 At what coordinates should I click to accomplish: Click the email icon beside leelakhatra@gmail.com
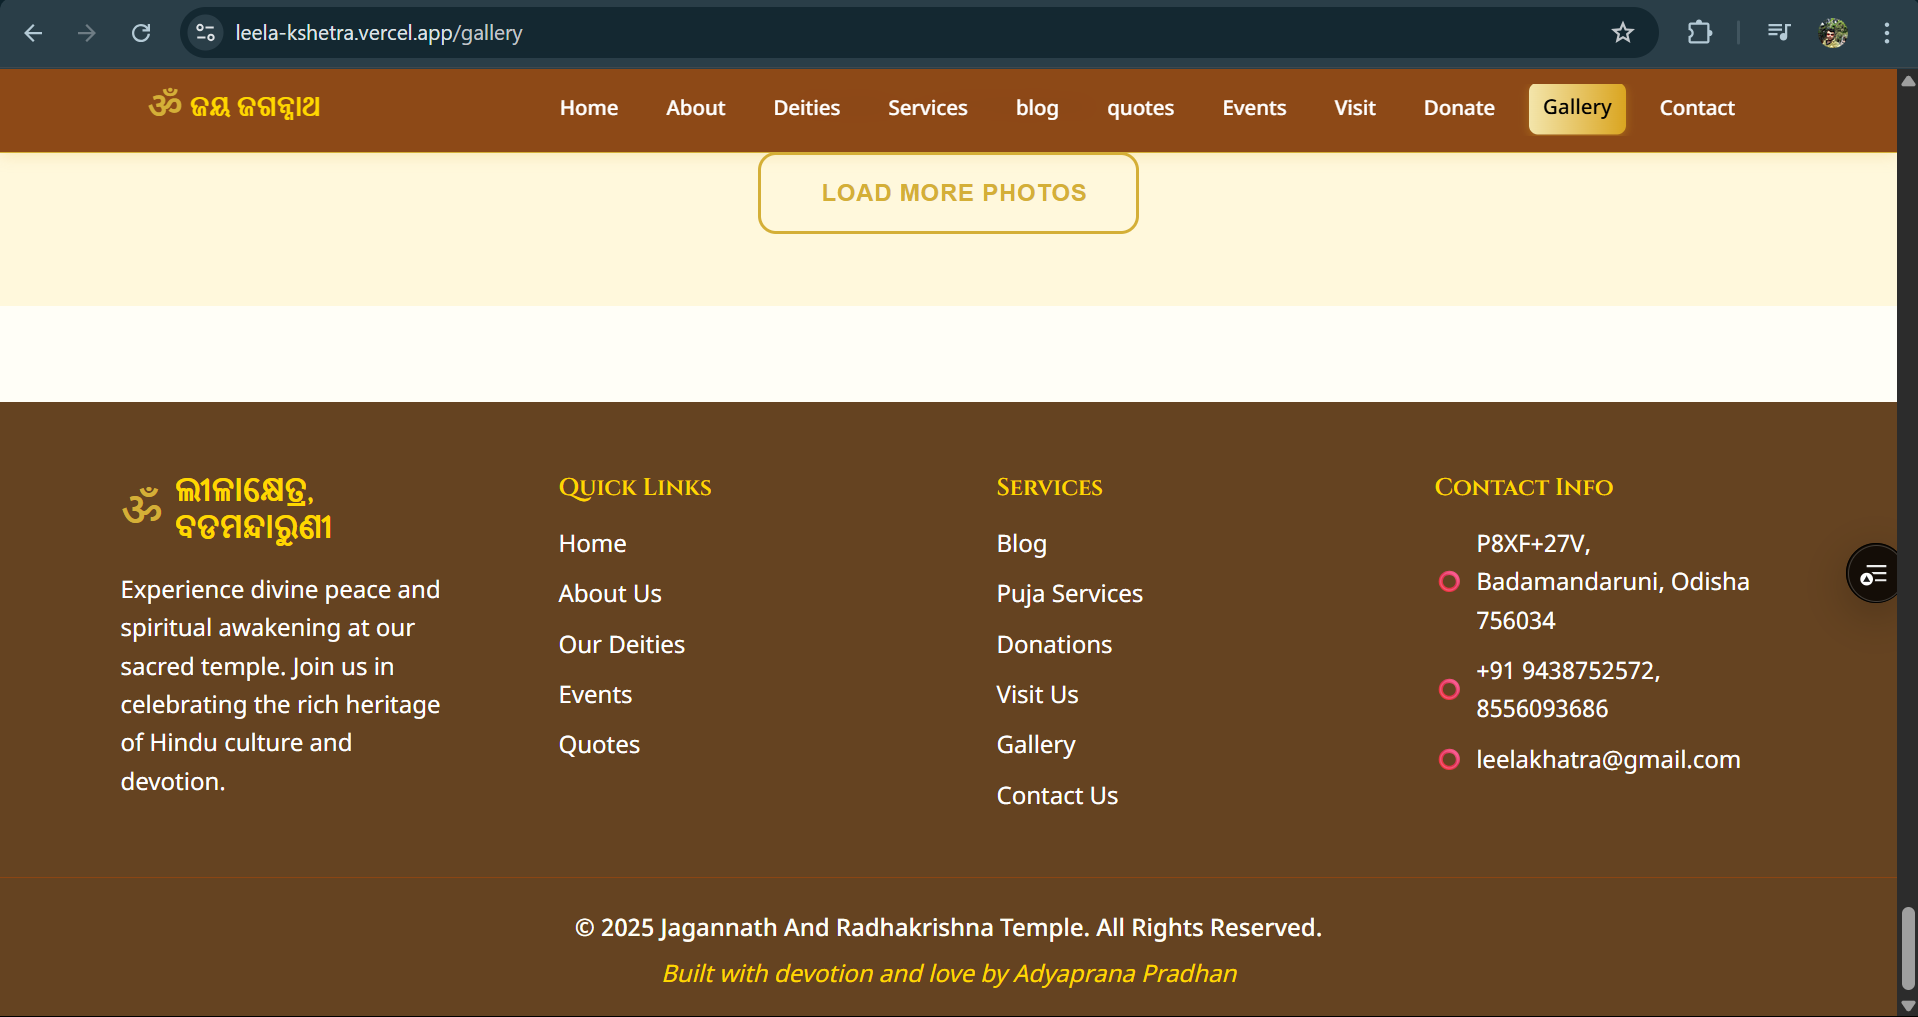(1449, 760)
